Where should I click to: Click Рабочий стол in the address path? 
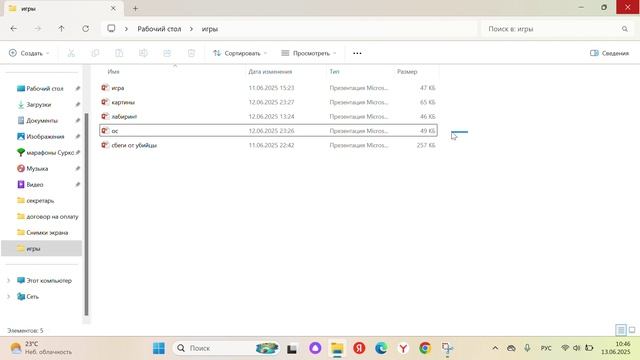159,29
